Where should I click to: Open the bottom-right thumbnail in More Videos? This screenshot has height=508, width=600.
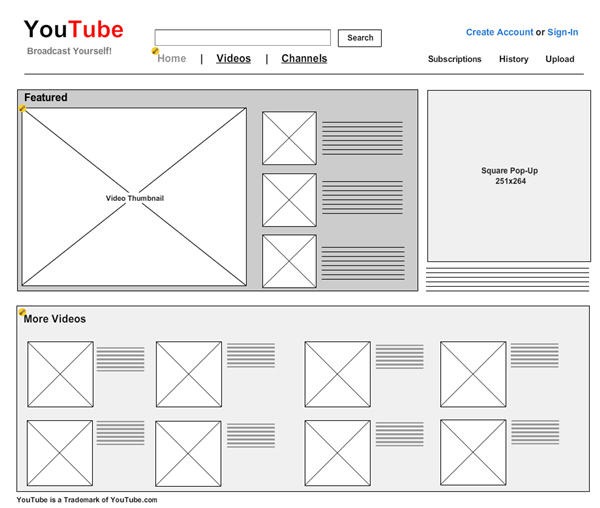(473, 452)
